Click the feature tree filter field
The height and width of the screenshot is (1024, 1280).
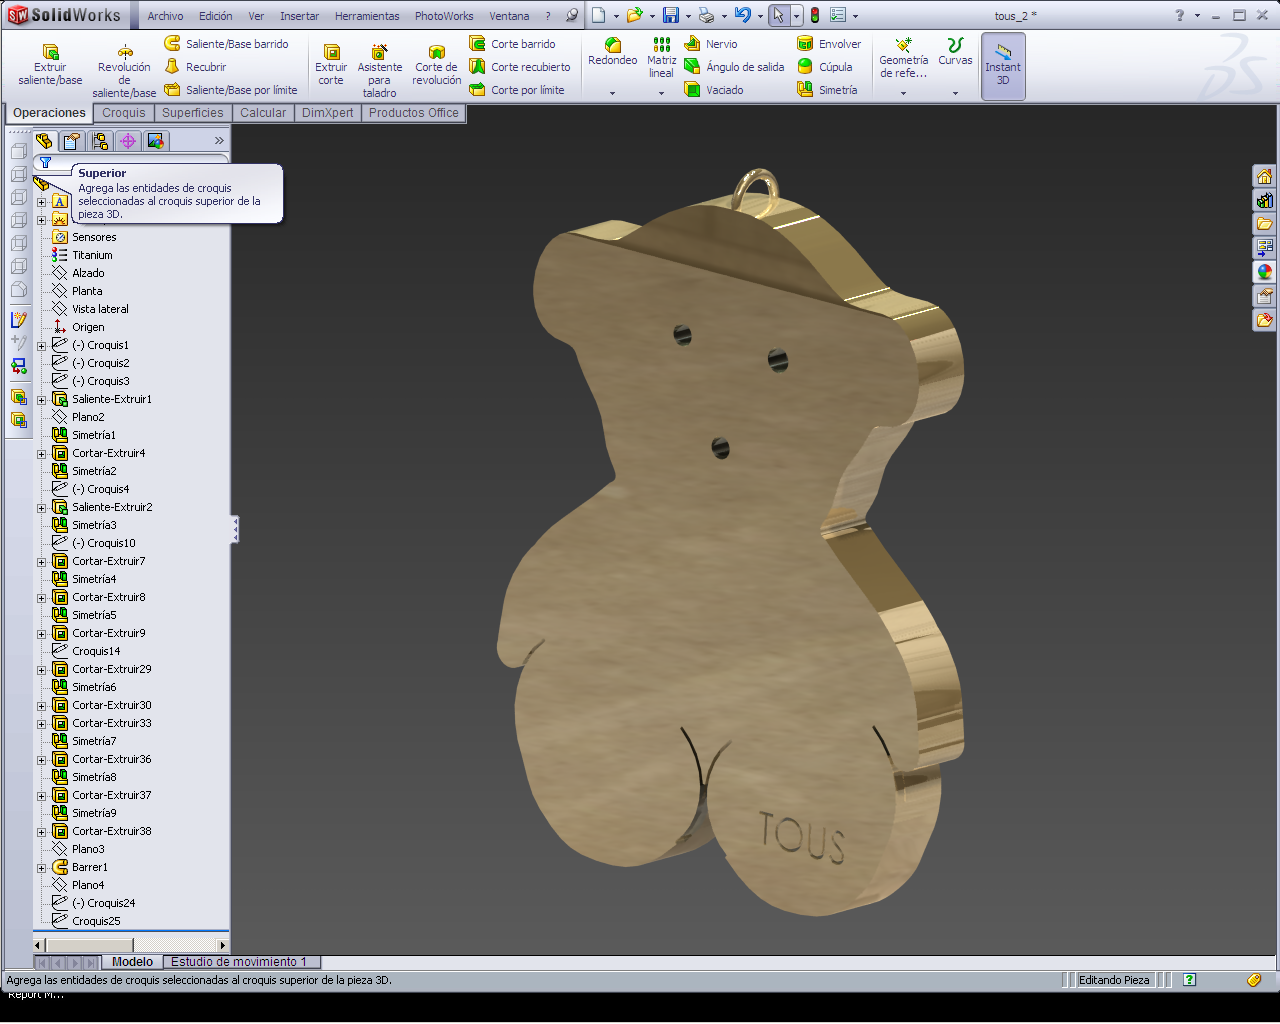tap(131, 162)
